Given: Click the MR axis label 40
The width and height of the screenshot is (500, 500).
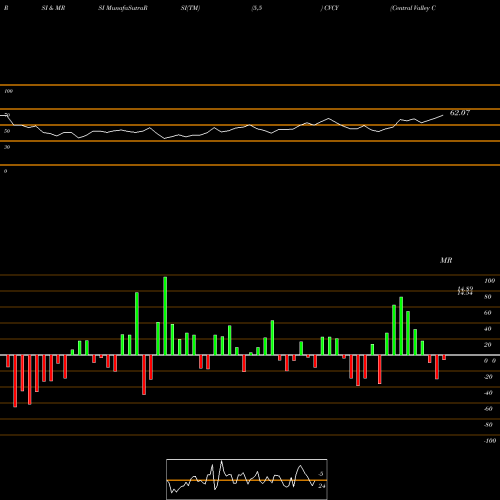Looking at the screenshot, I should 488,329.
